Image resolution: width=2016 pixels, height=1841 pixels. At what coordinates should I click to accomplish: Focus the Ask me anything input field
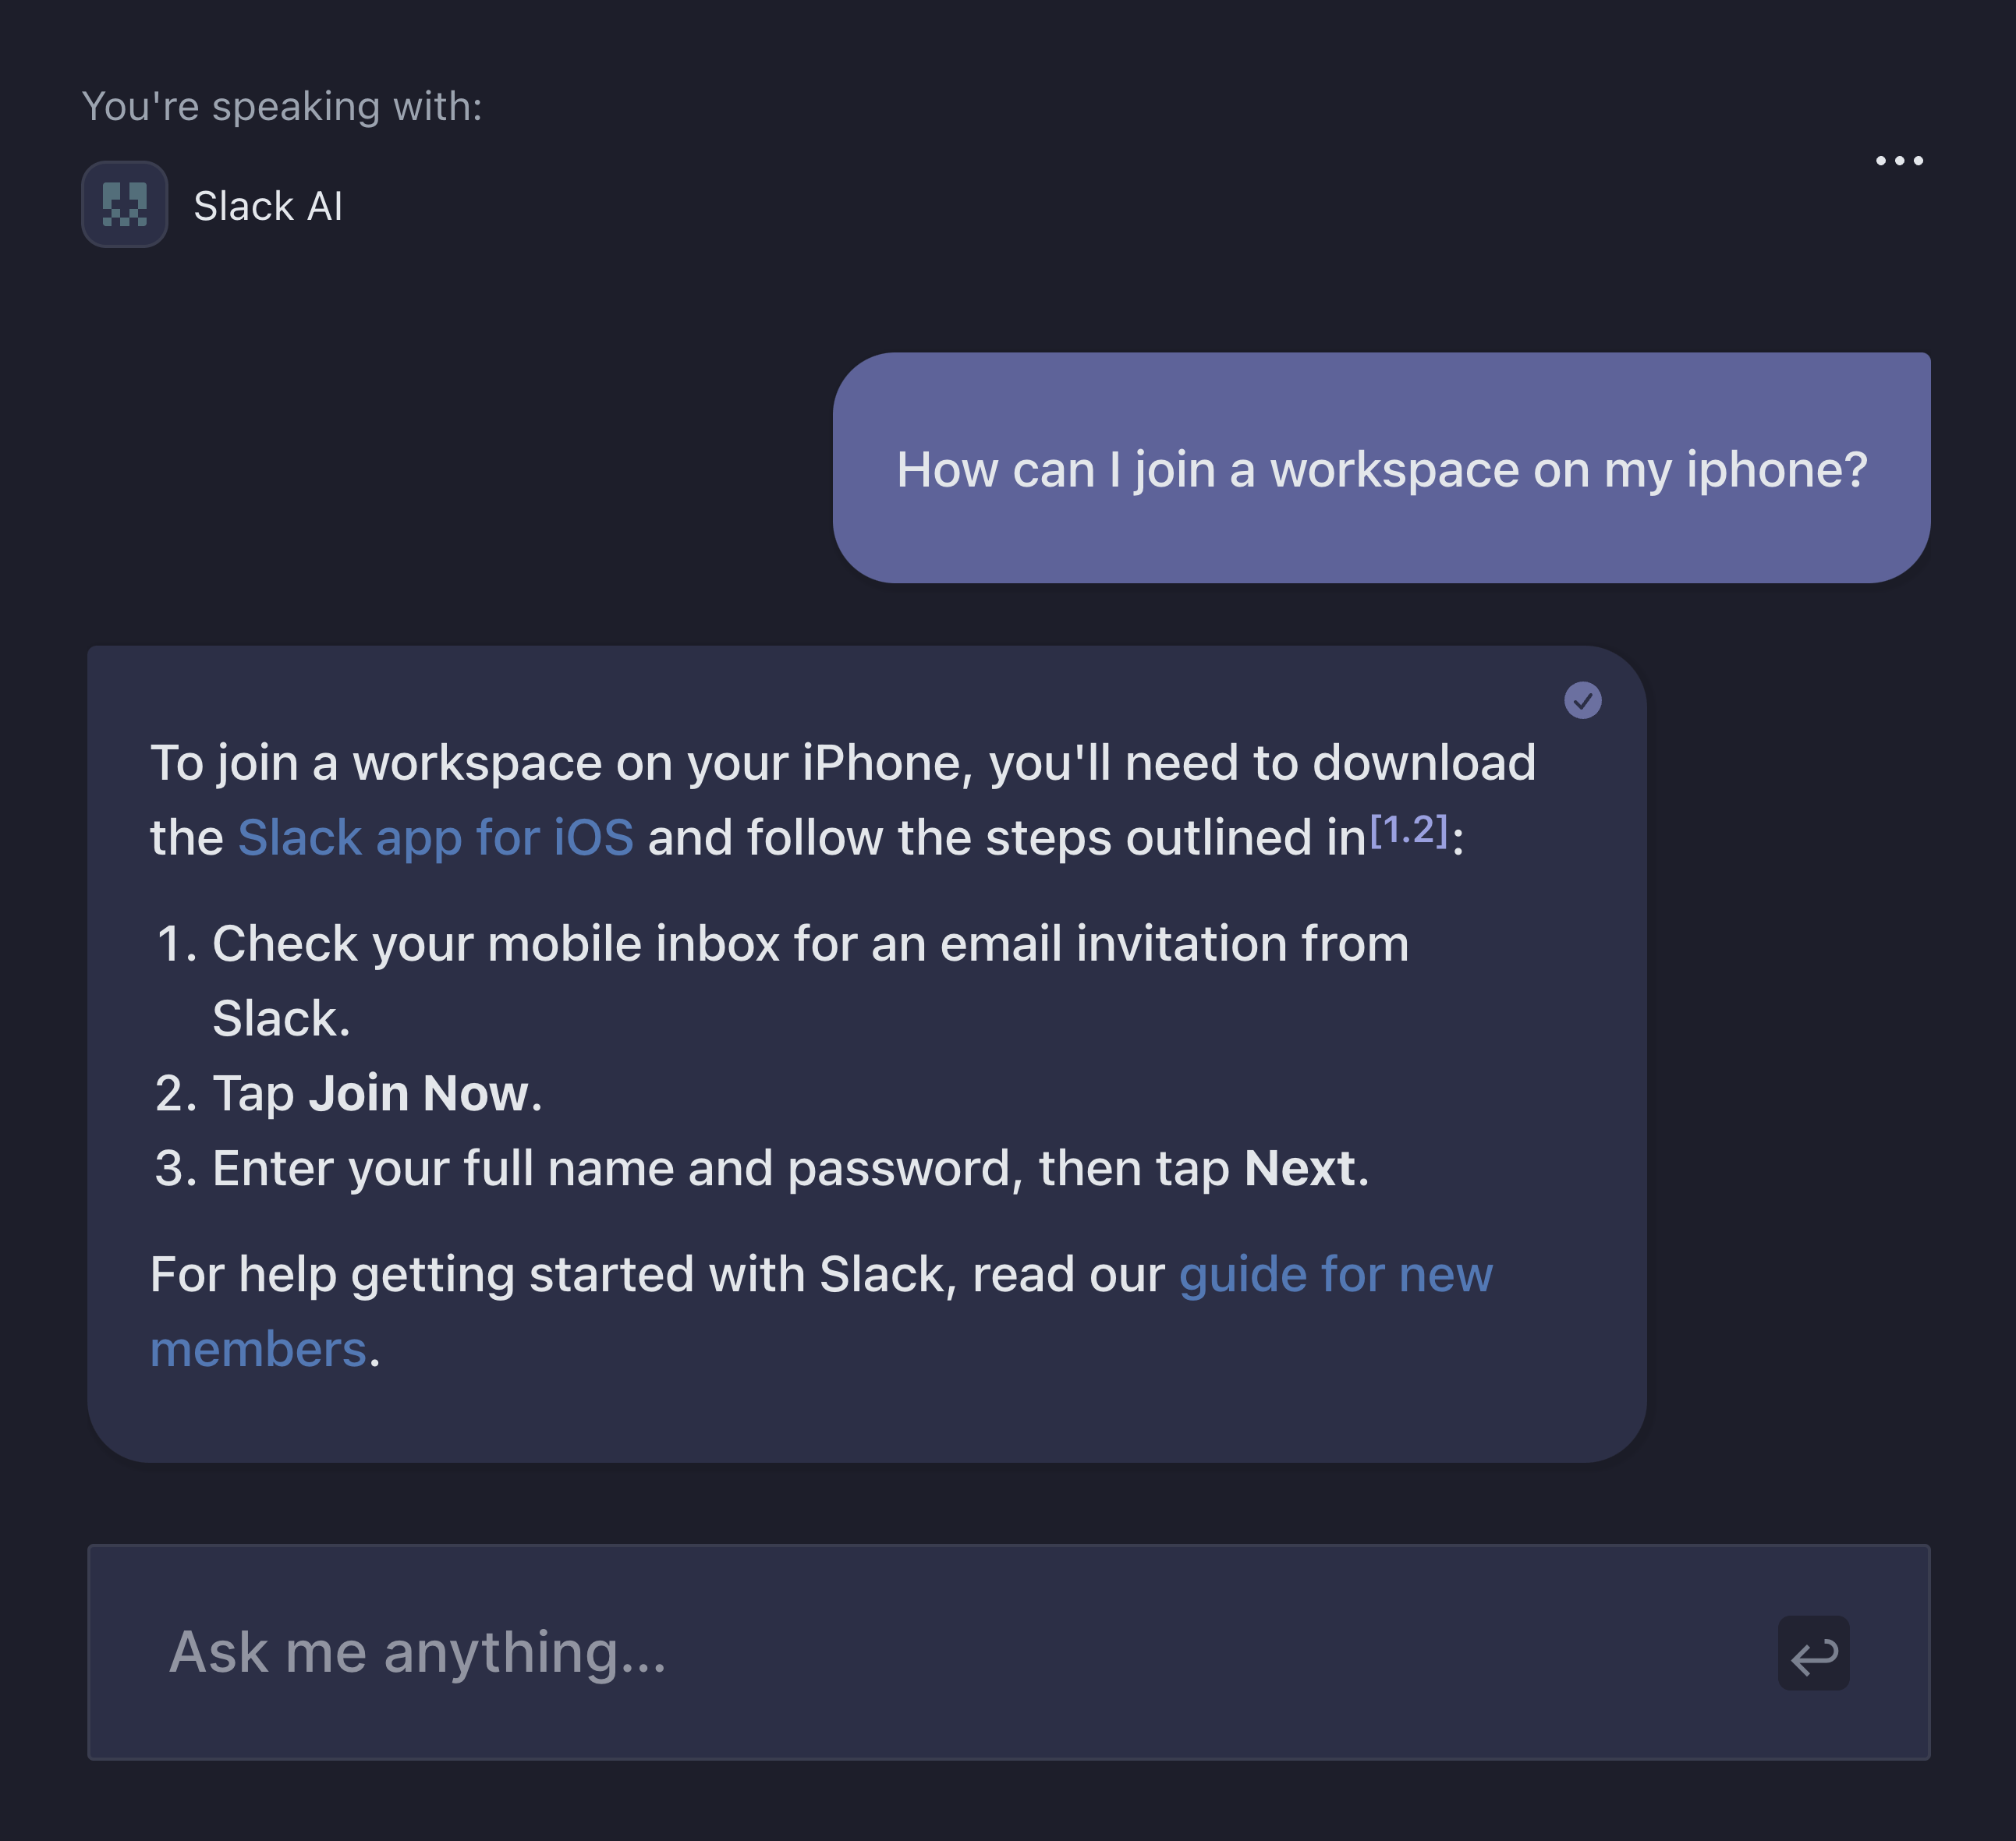click(950, 1651)
